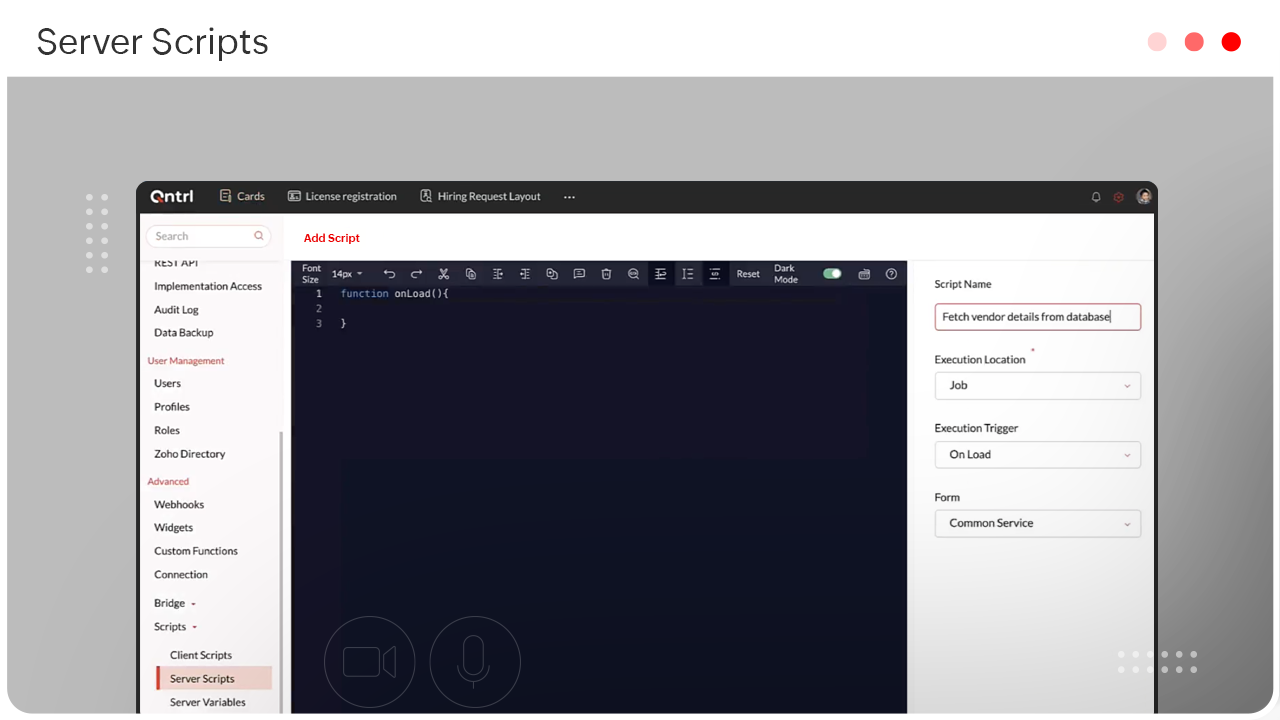Click inside the Script Name input field
1280x720 pixels.
click(1037, 316)
